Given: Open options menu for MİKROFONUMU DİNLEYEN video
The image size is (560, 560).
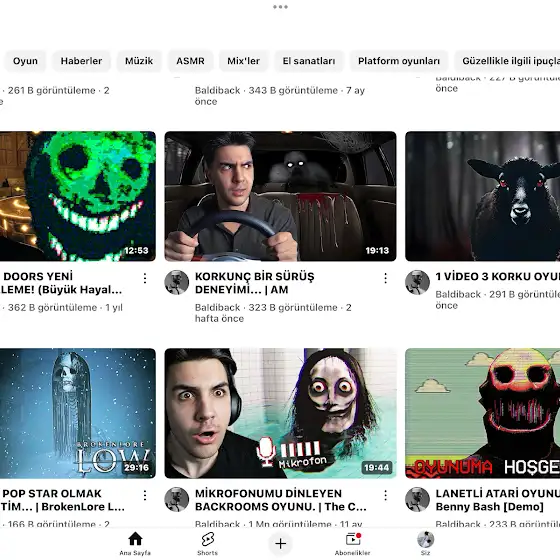Looking at the screenshot, I should [385, 495].
